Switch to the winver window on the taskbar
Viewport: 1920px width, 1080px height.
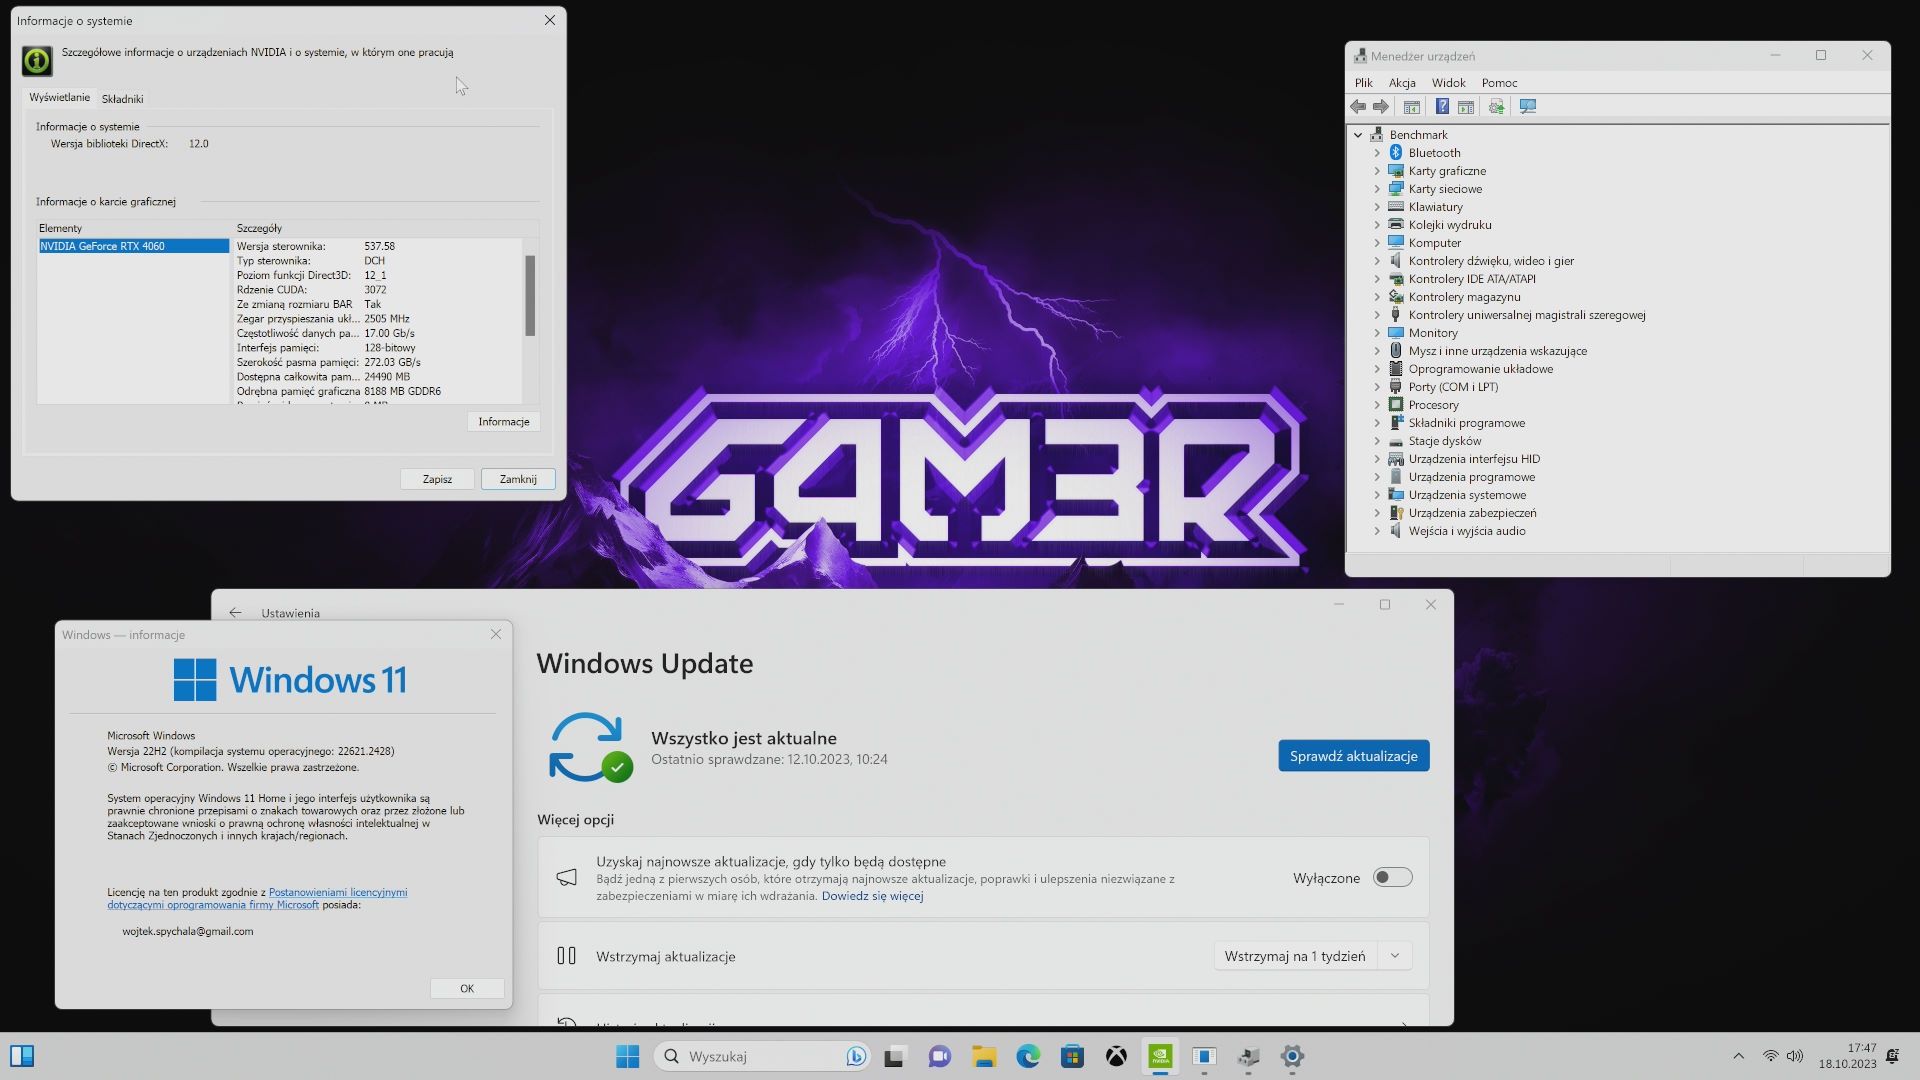click(1204, 1056)
